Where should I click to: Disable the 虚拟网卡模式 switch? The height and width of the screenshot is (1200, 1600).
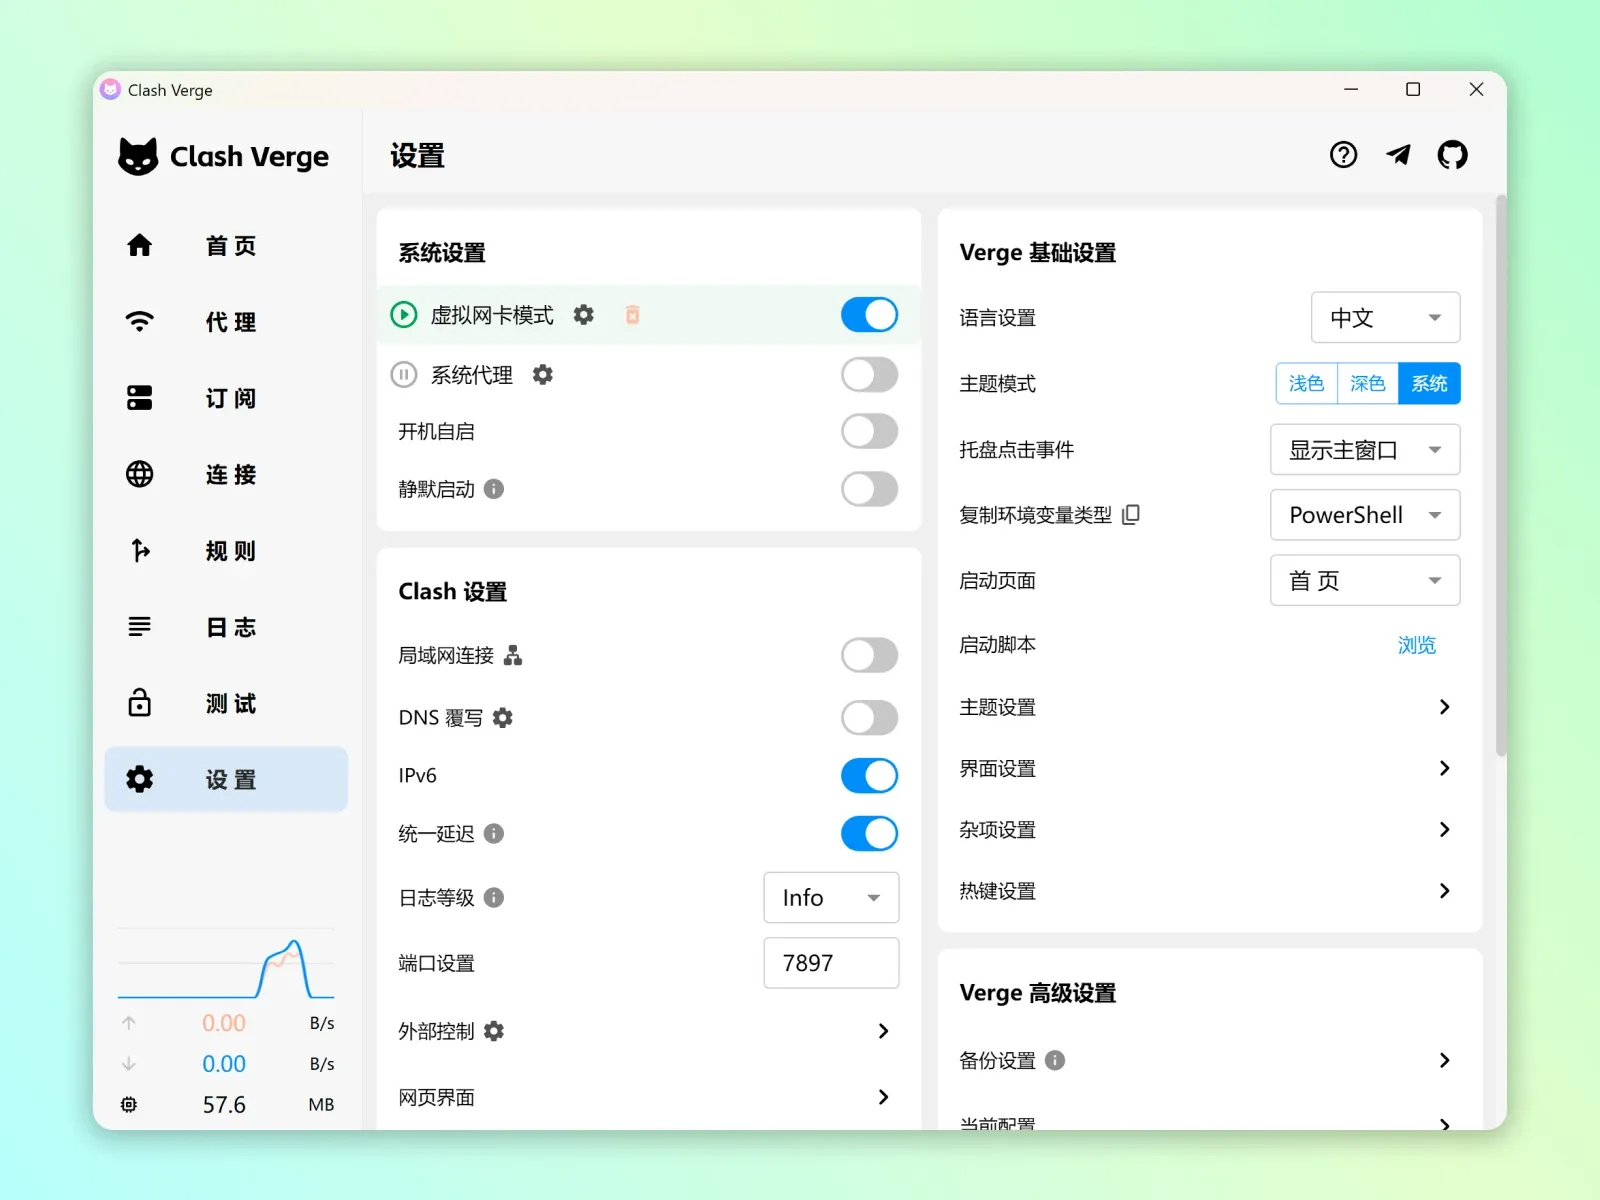pyautogui.click(x=869, y=315)
